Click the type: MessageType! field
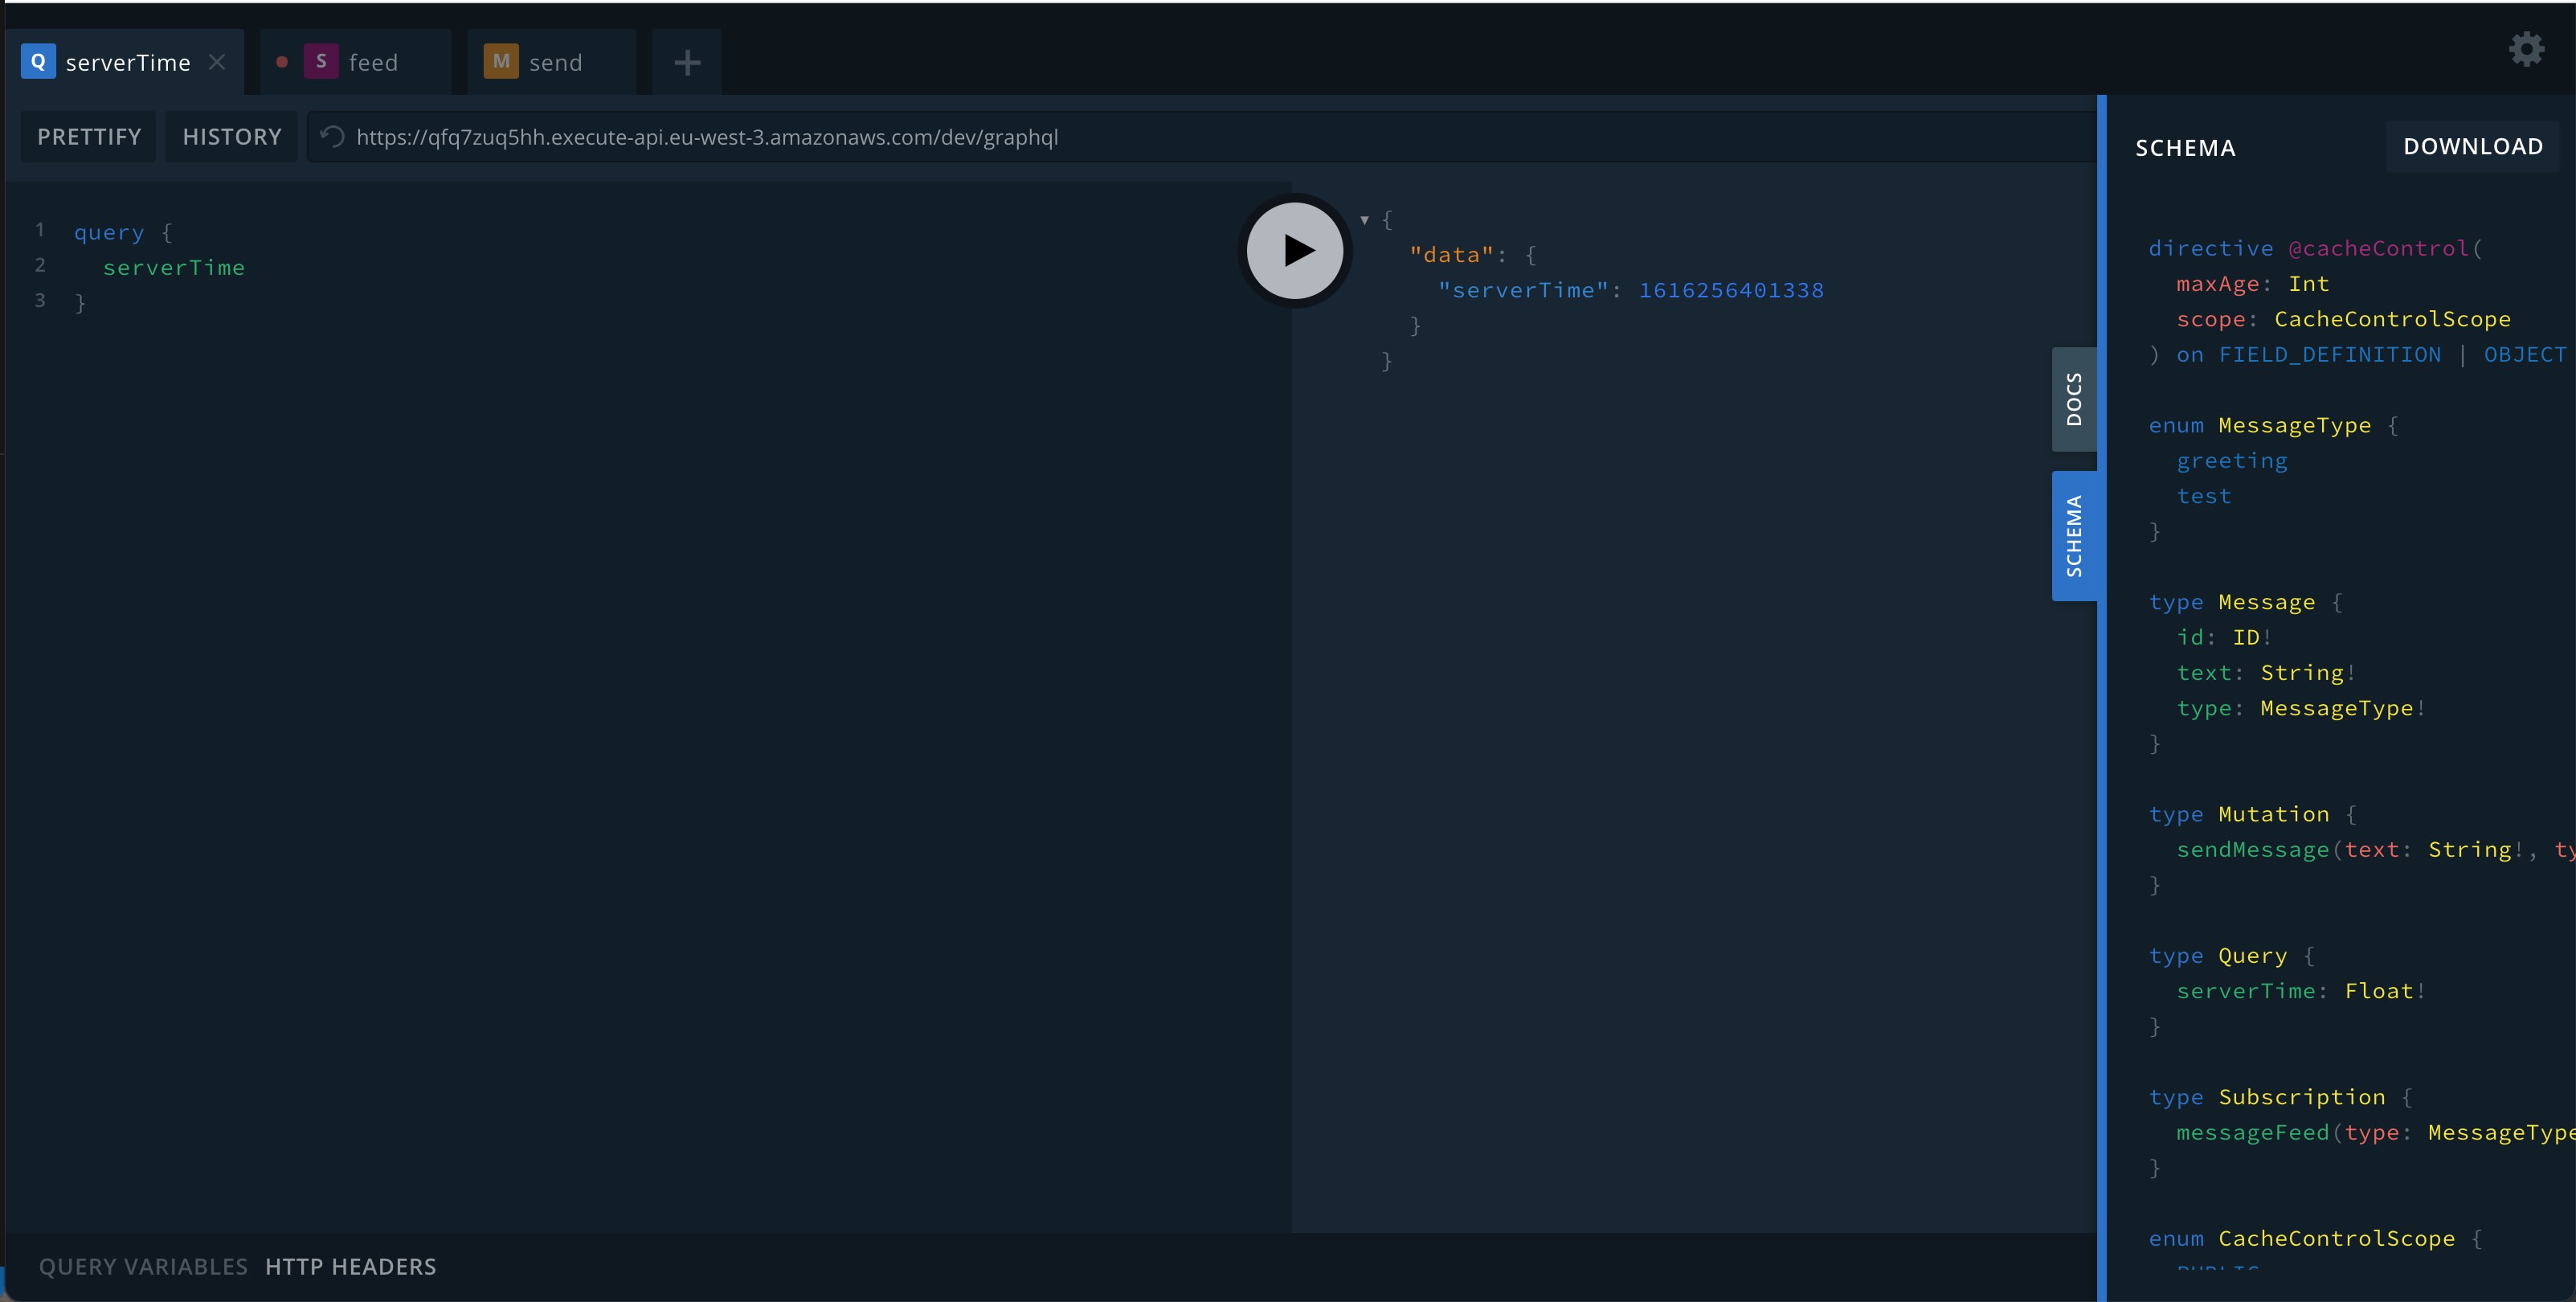 coord(2301,708)
